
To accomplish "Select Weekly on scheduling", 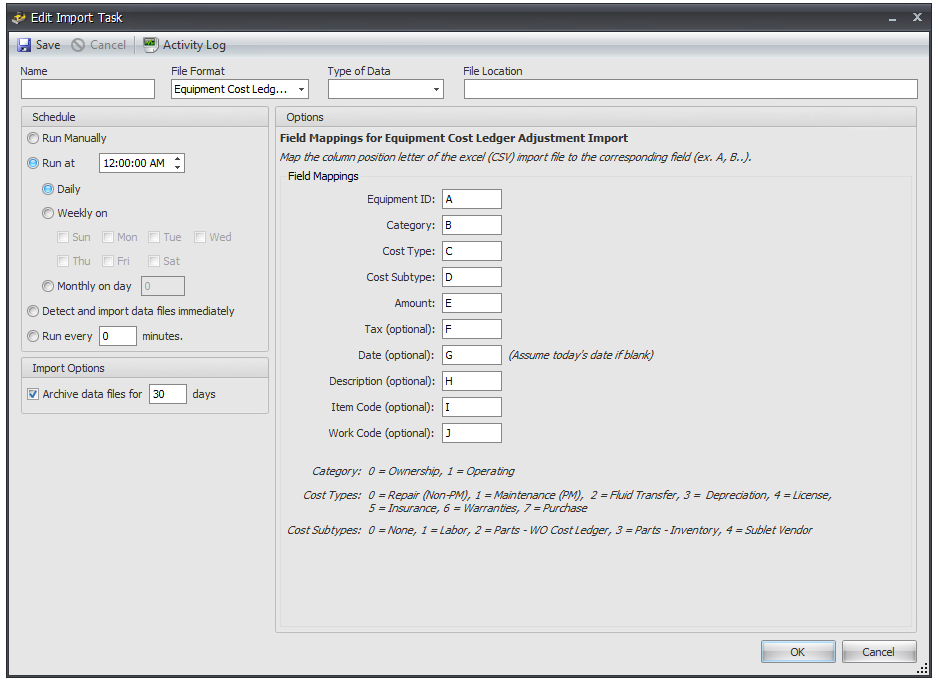I will [48, 213].
